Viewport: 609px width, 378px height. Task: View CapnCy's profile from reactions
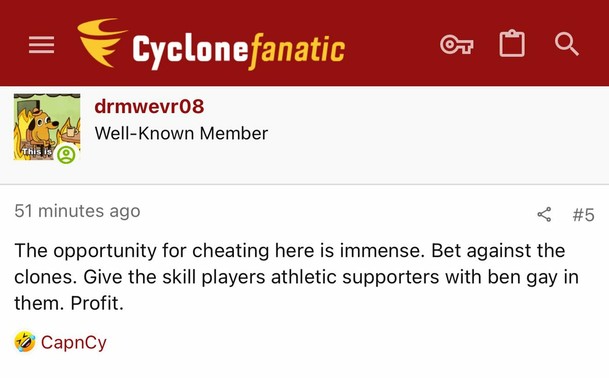point(74,343)
